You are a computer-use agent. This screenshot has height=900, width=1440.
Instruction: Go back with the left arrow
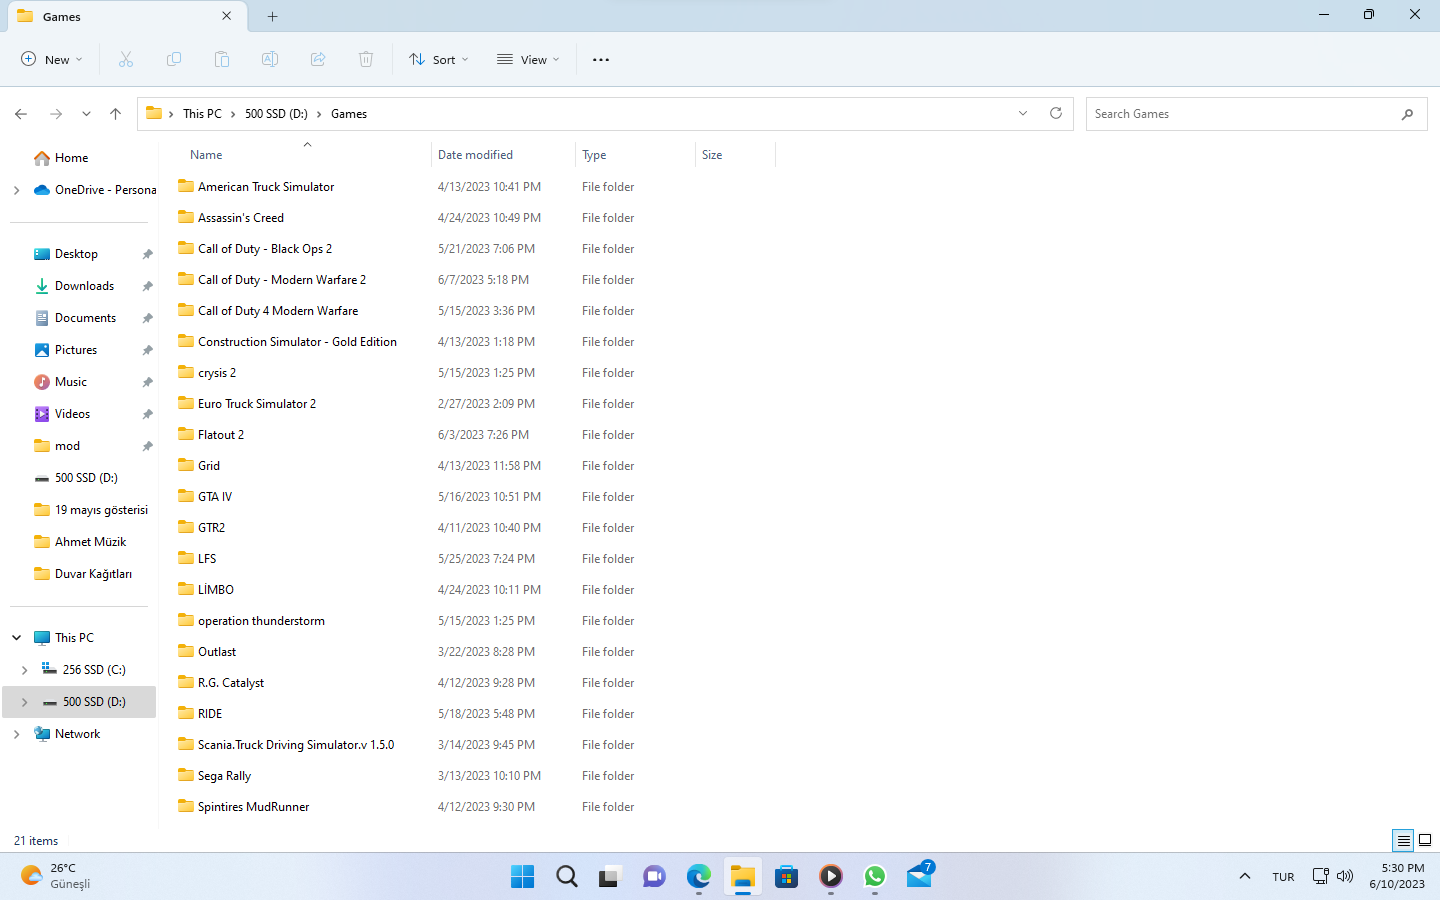click(x=21, y=114)
